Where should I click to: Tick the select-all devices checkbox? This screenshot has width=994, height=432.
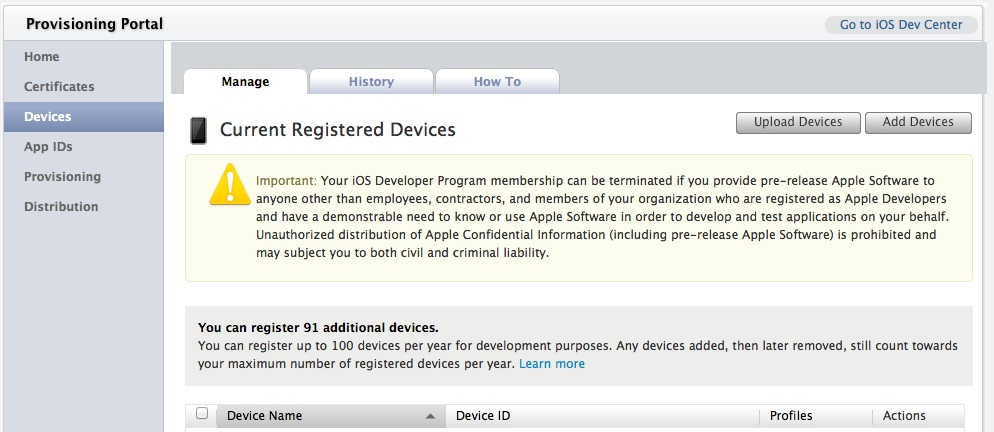click(202, 414)
